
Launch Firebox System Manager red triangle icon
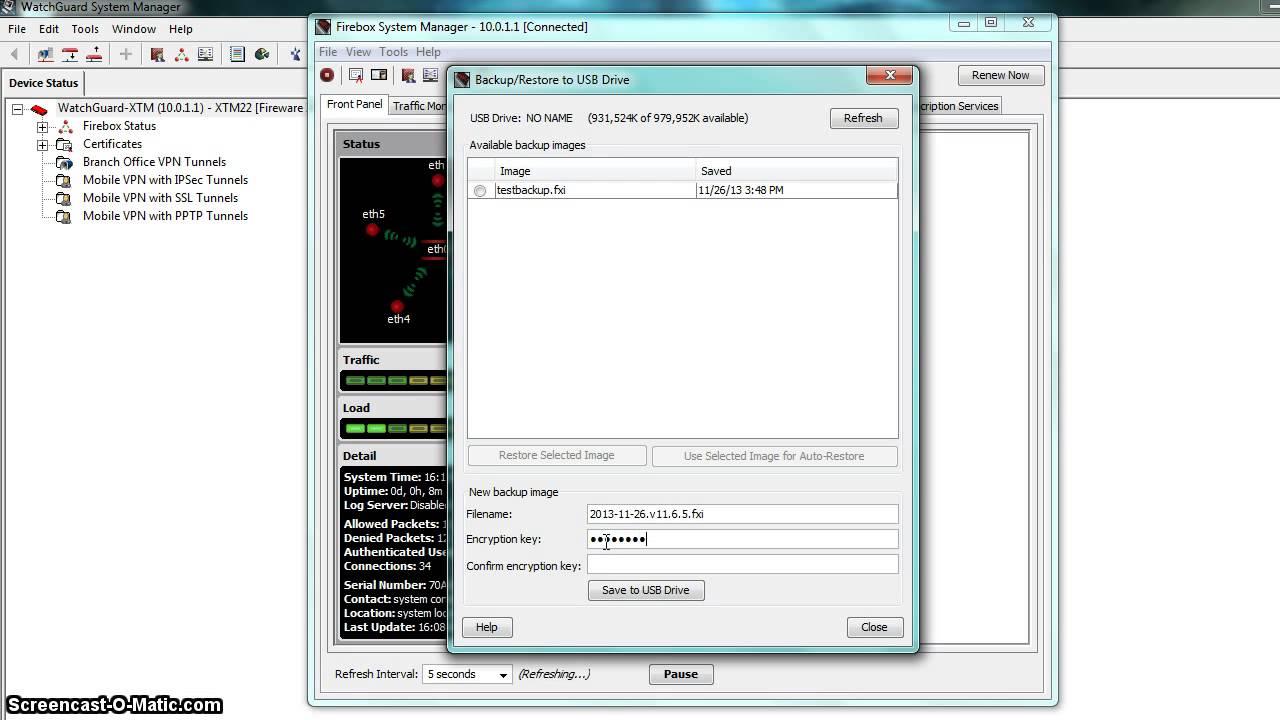pyautogui.click(x=182, y=54)
